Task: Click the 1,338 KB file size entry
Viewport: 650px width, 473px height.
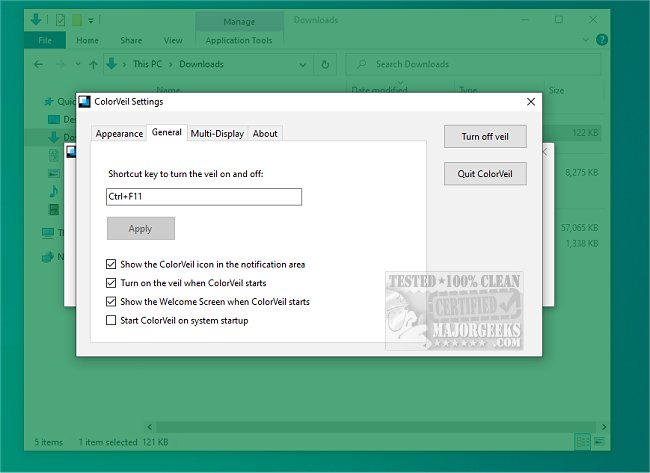Action: pos(582,244)
